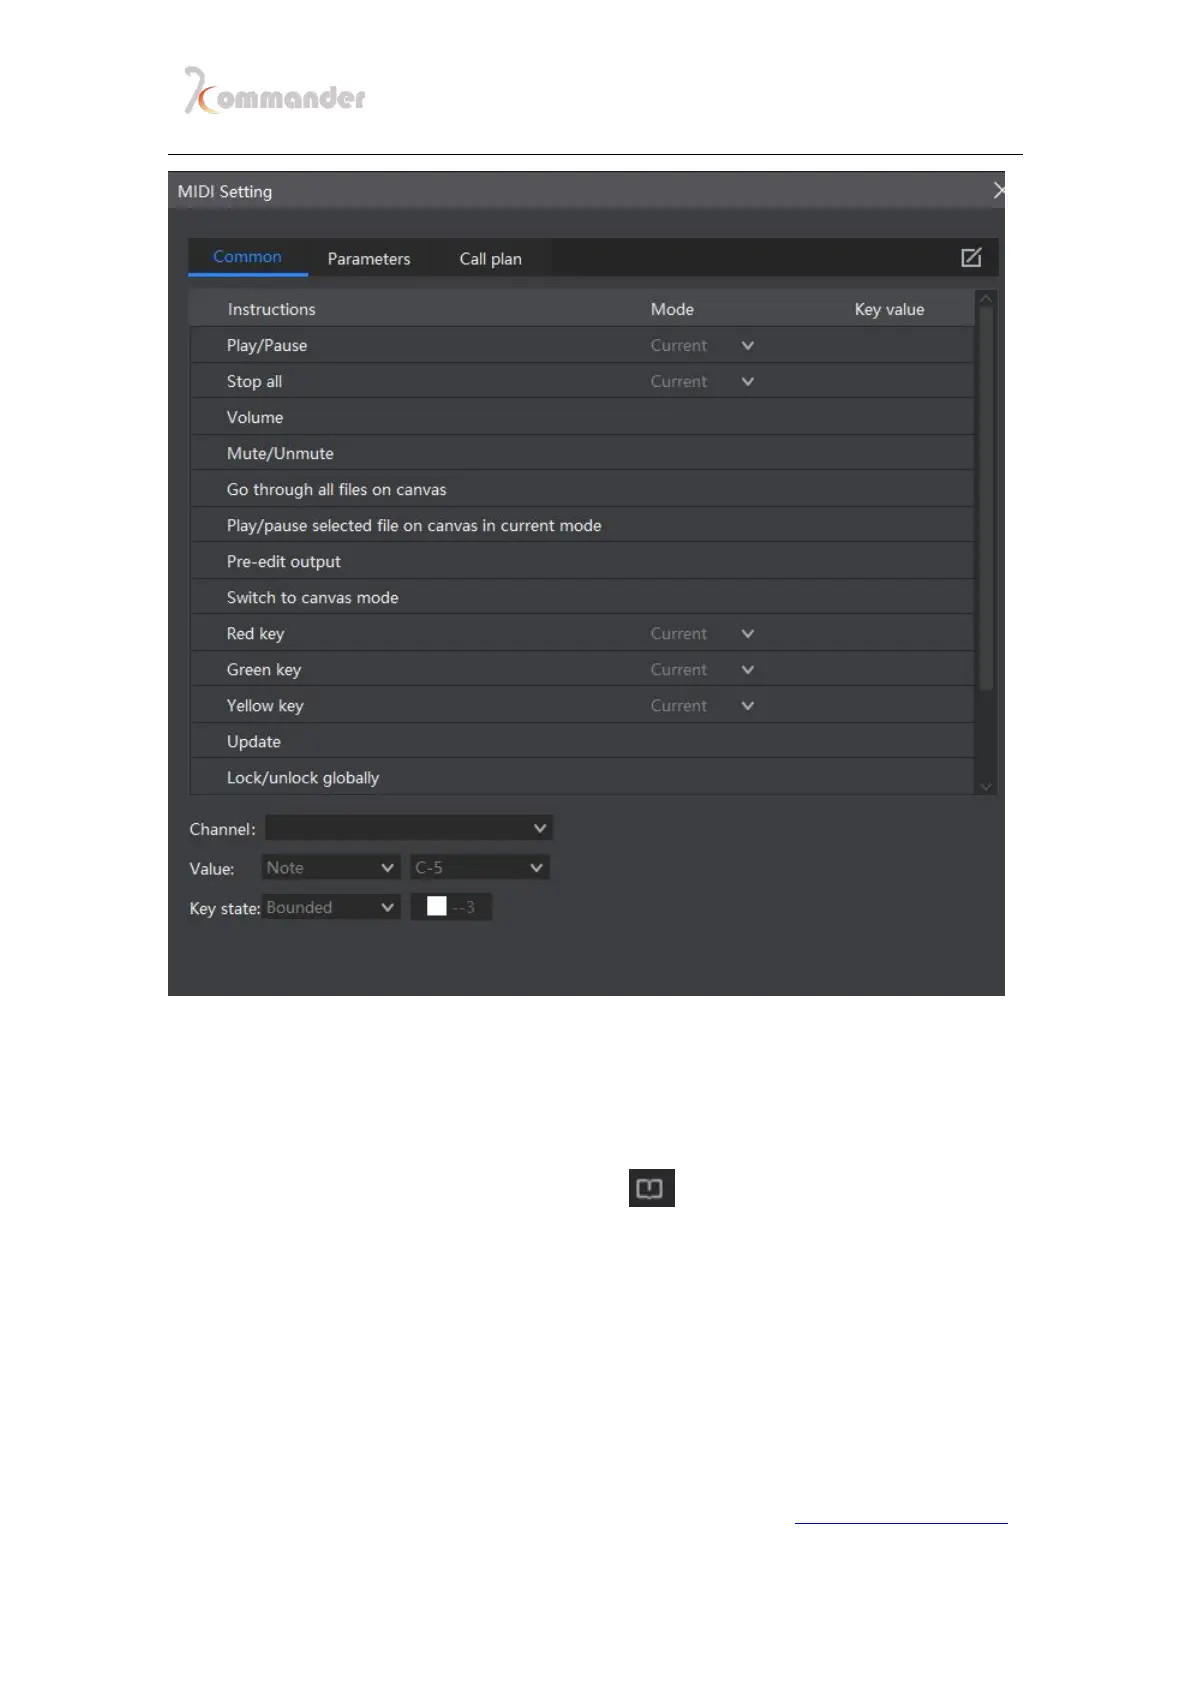
Task: Open the note dropdown showing C-5
Action: pos(479,868)
